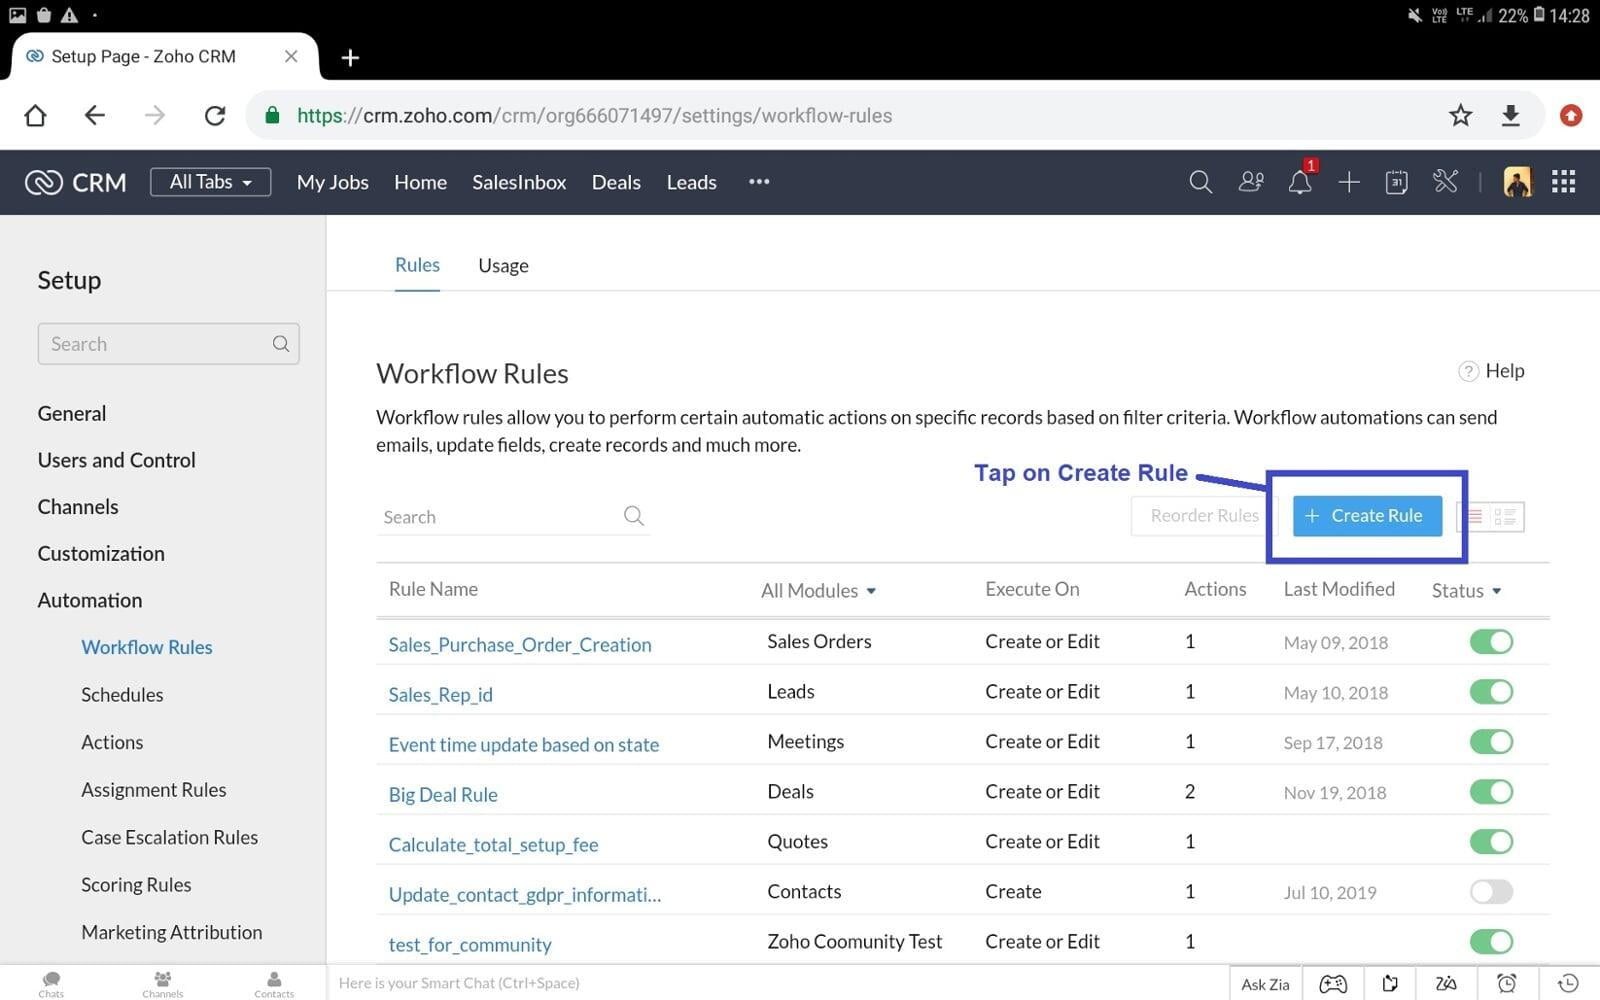This screenshot has width=1600, height=1000.
Task: Enable the Update_contact_gdpr_informati rule
Action: click(1491, 892)
